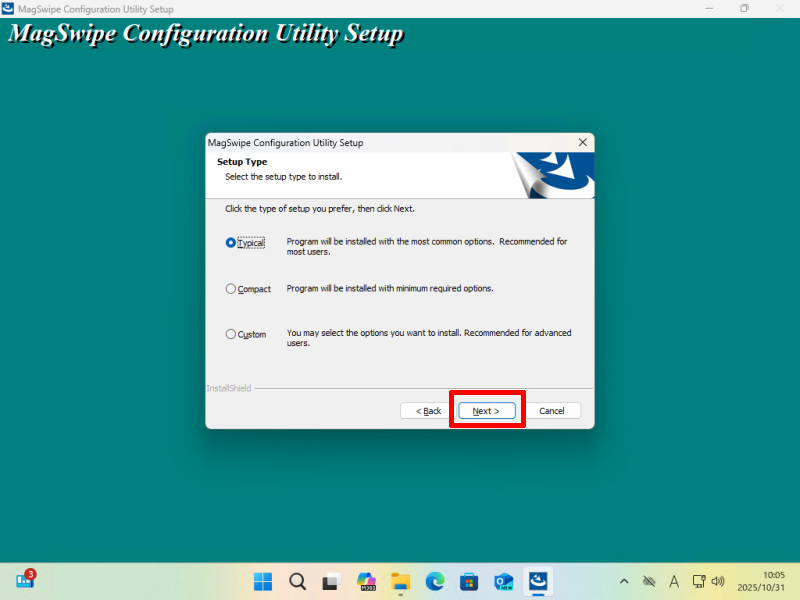The width and height of the screenshot is (800, 600).
Task: Choose the Compact setup option
Action: pyautogui.click(x=231, y=289)
